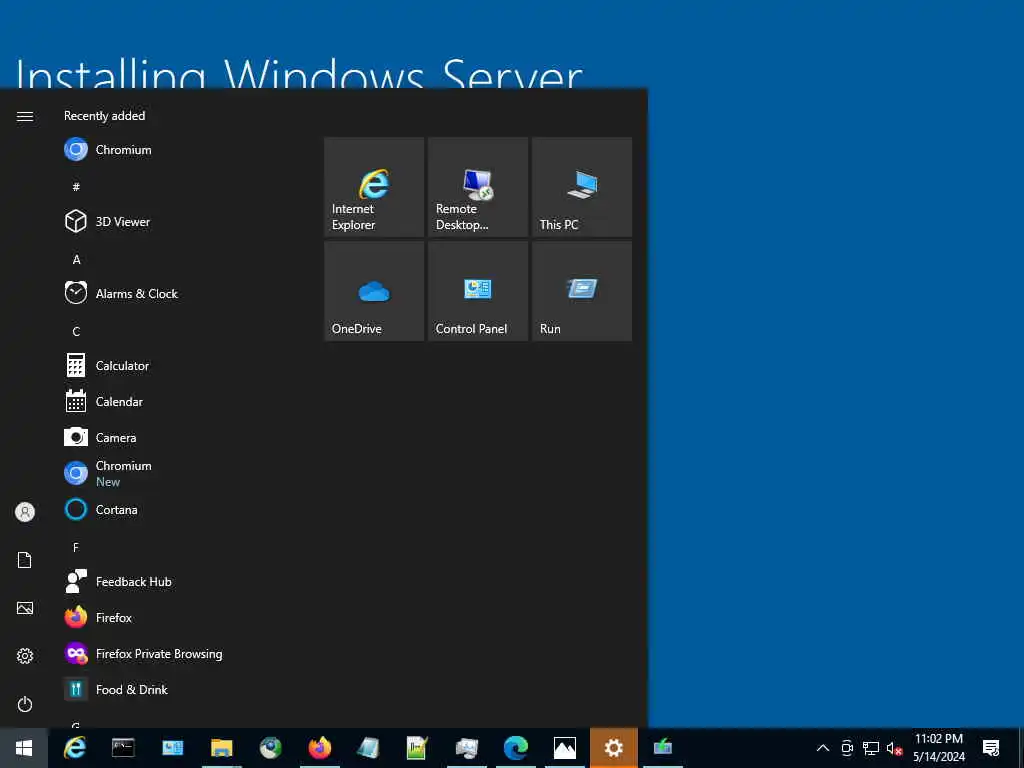Open Documents from Start sidebar

pyautogui.click(x=25, y=560)
